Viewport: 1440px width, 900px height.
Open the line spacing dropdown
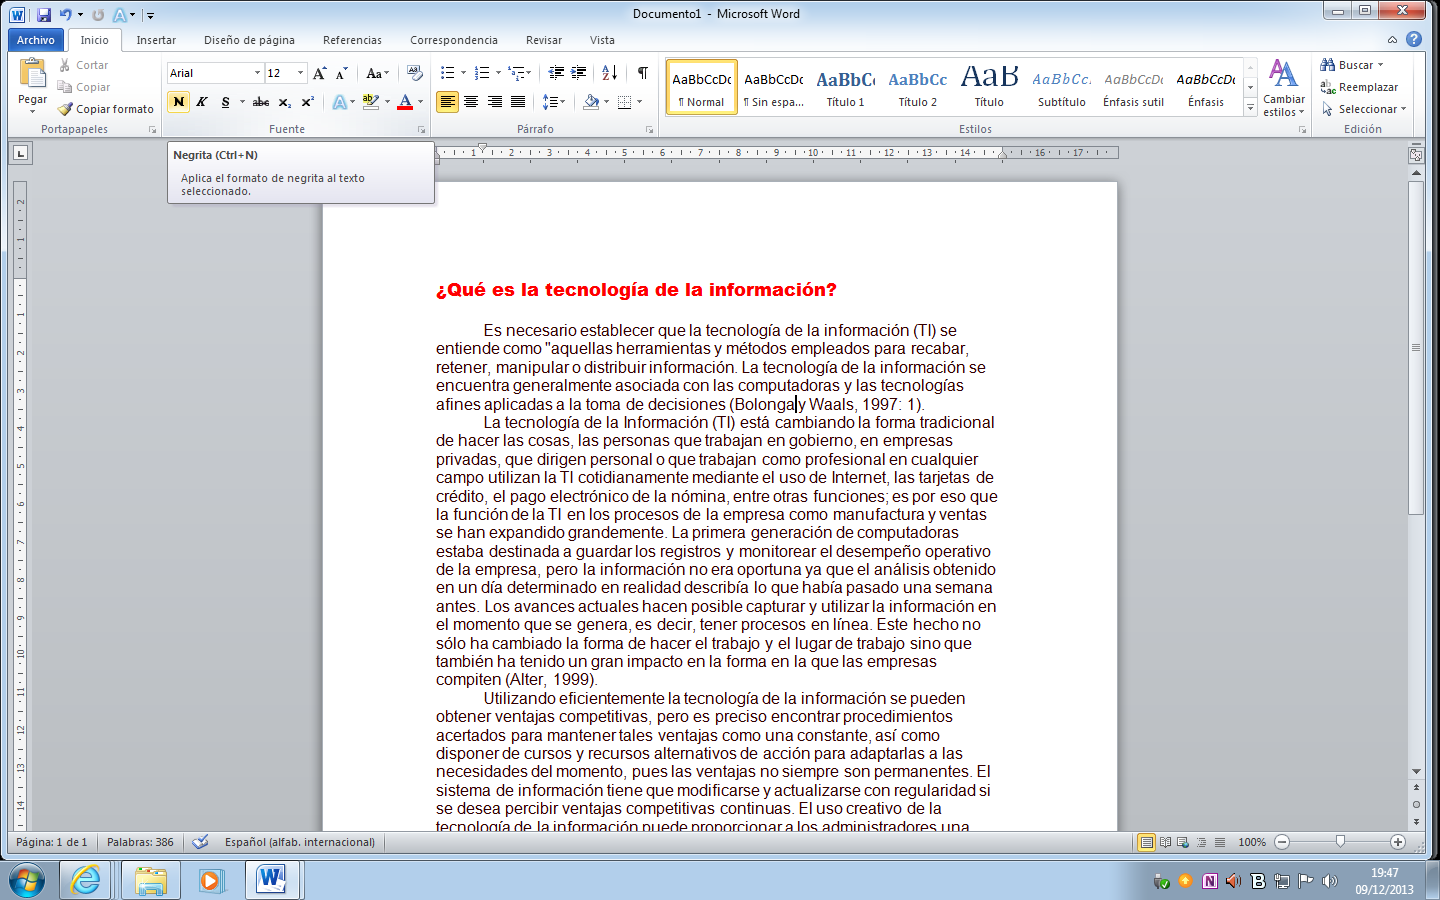coord(554,102)
